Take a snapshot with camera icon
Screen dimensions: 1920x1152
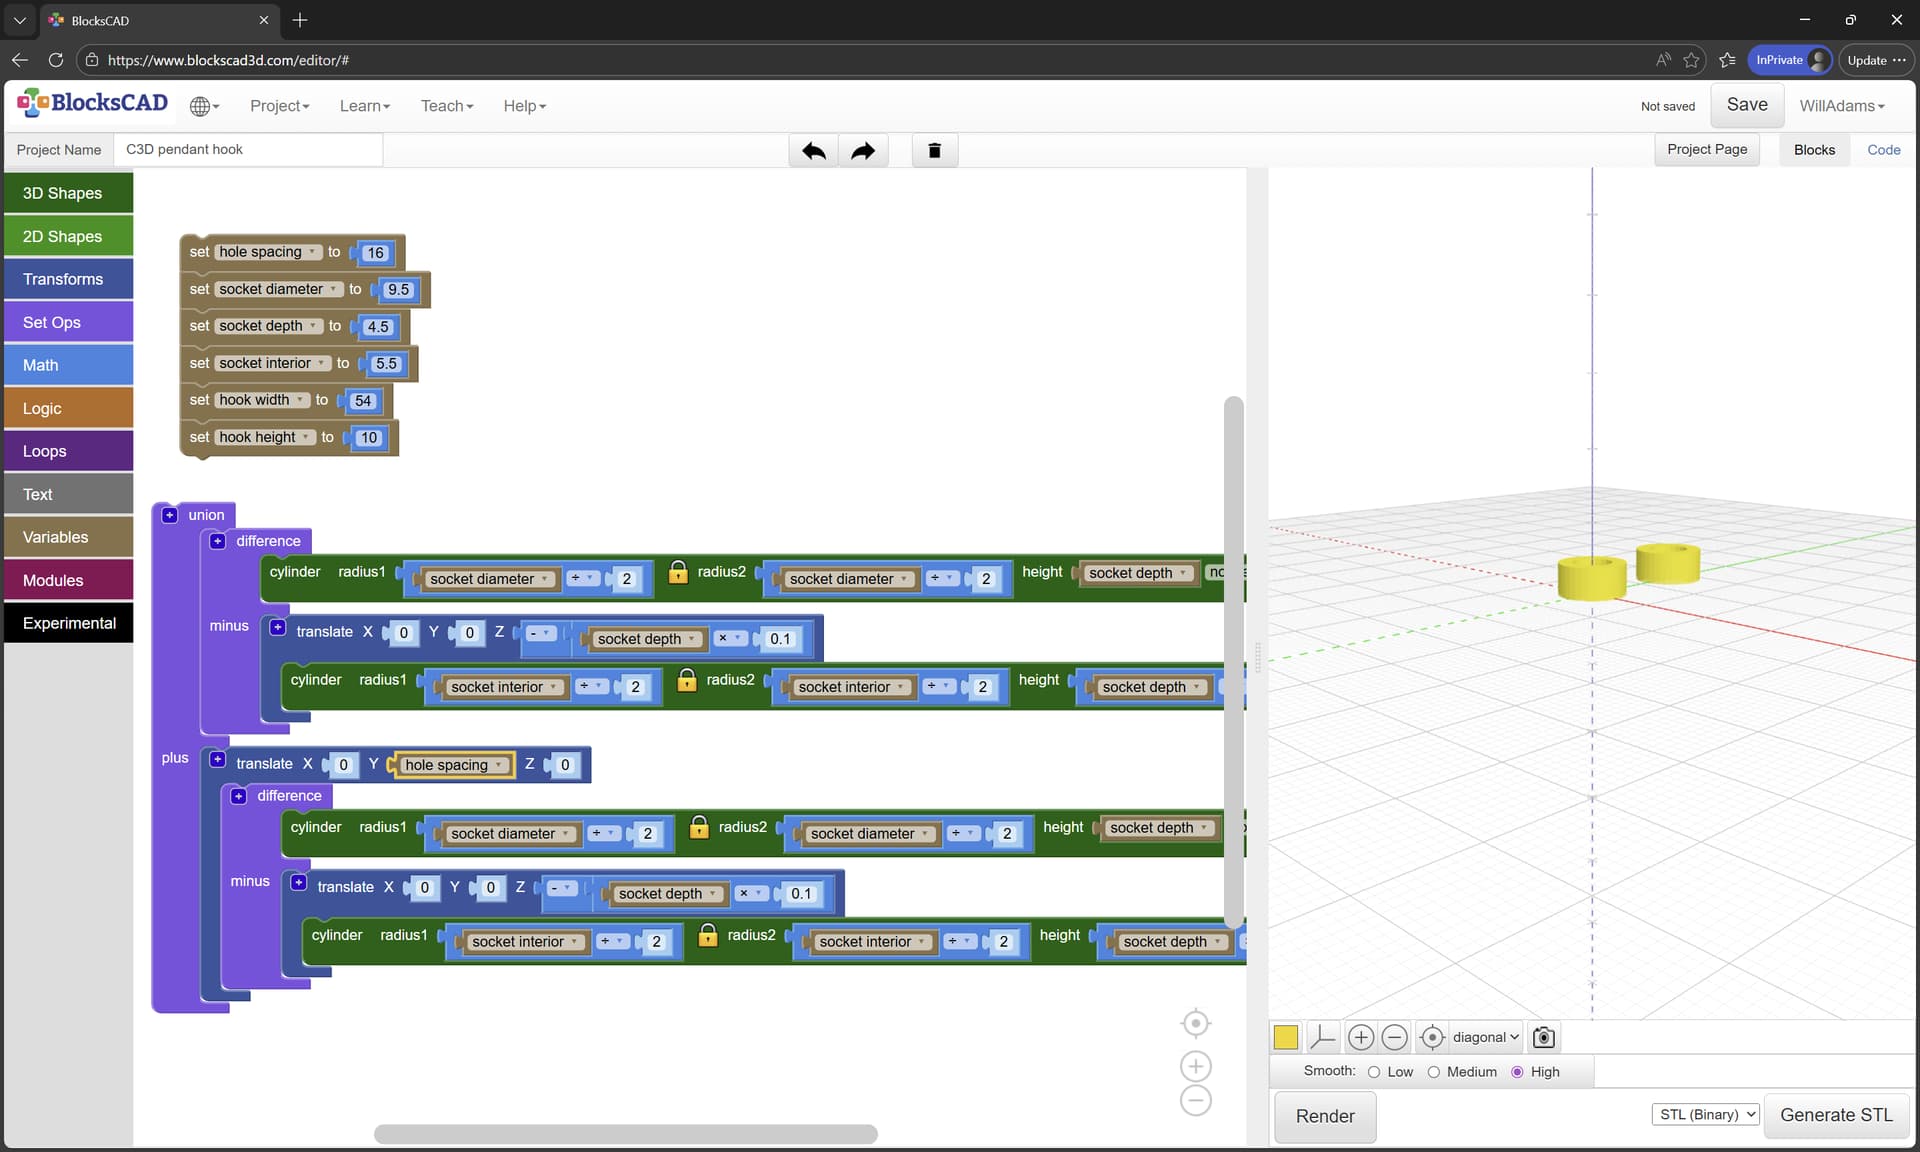(x=1543, y=1037)
